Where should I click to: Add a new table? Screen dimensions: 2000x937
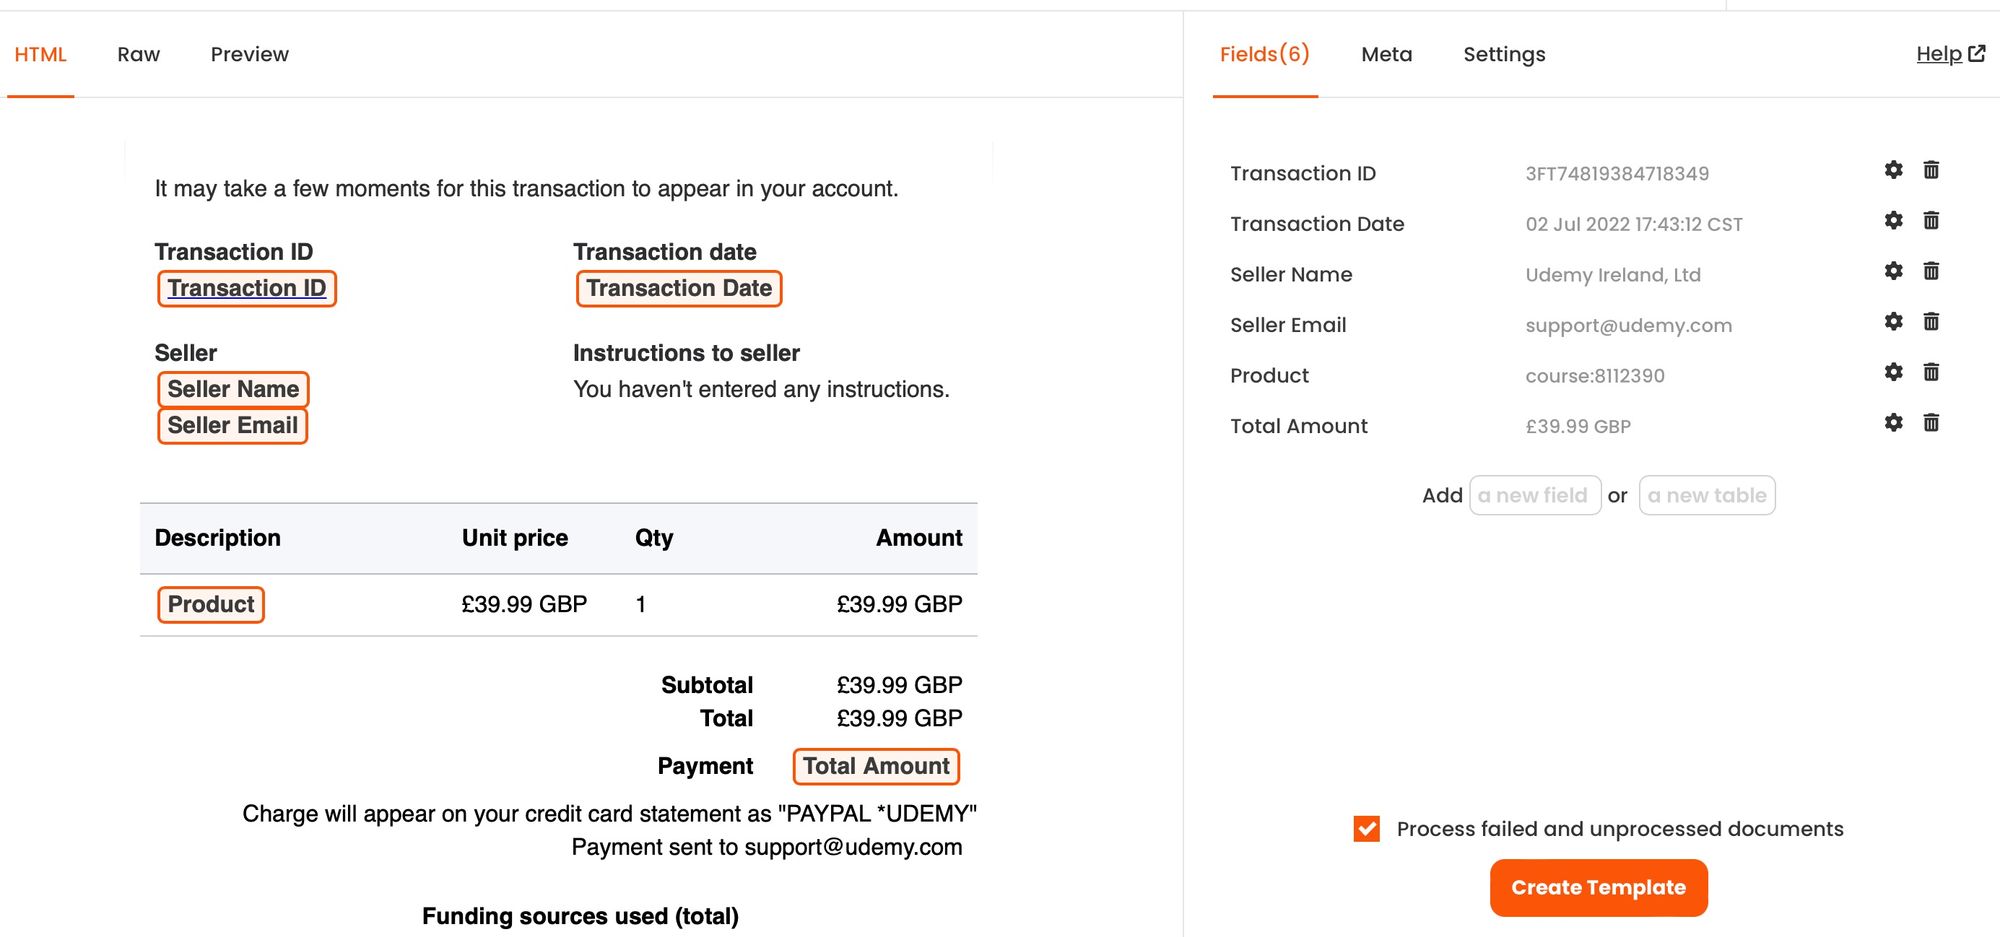tap(1706, 496)
